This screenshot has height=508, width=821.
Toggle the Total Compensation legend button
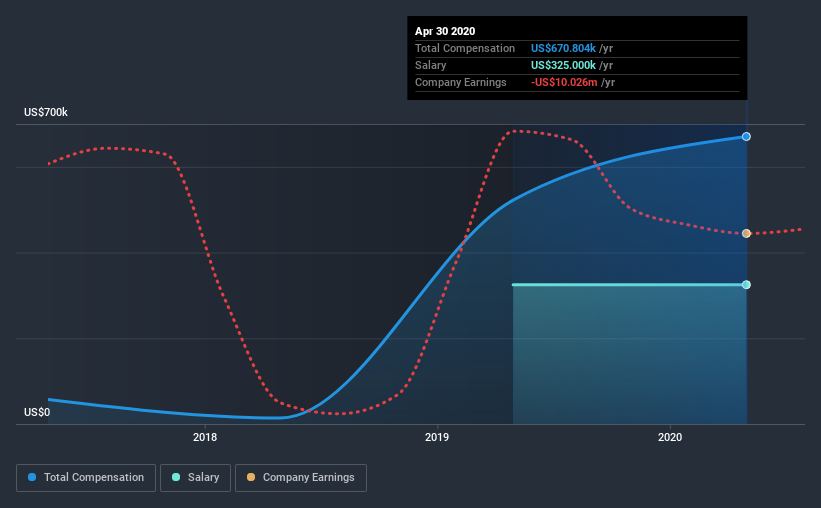86,478
